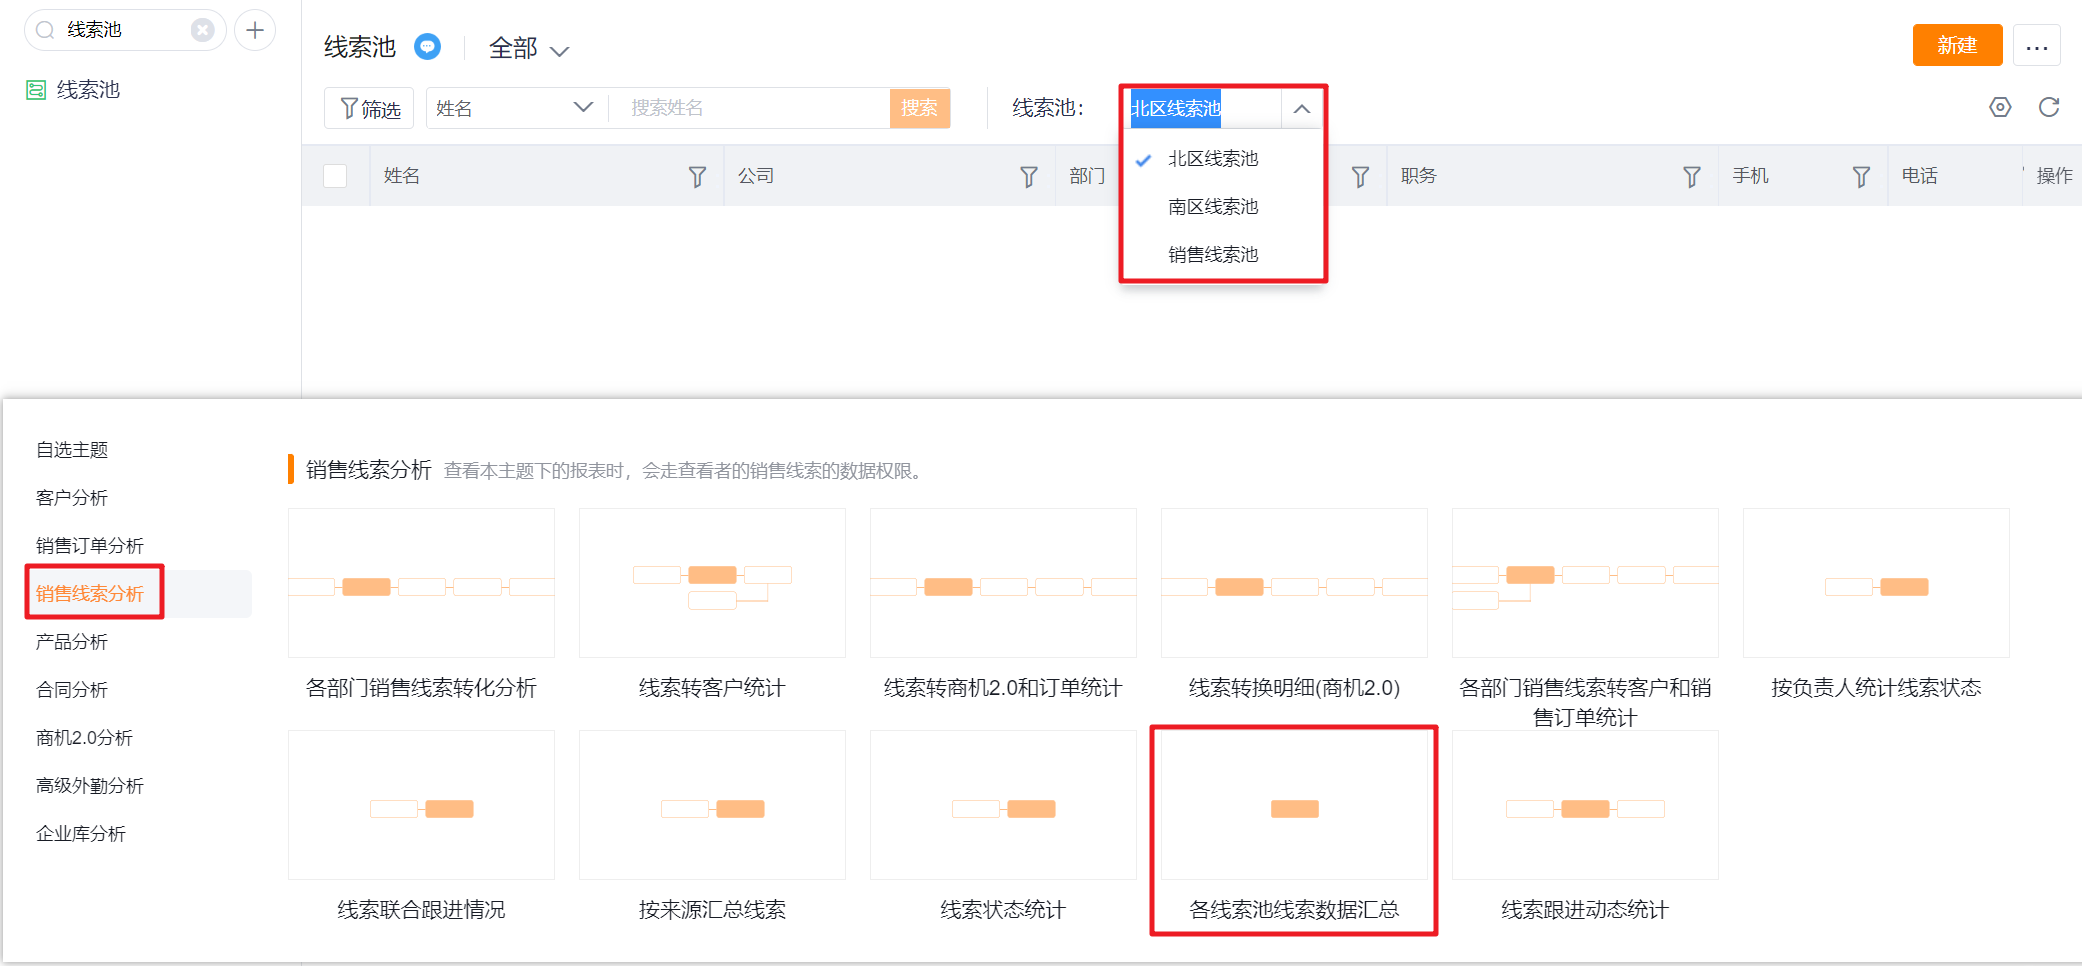This screenshot has height=966, width=2082.
Task: Open 各线索池线索数据汇总 report thumbnail
Action: [1294, 805]
